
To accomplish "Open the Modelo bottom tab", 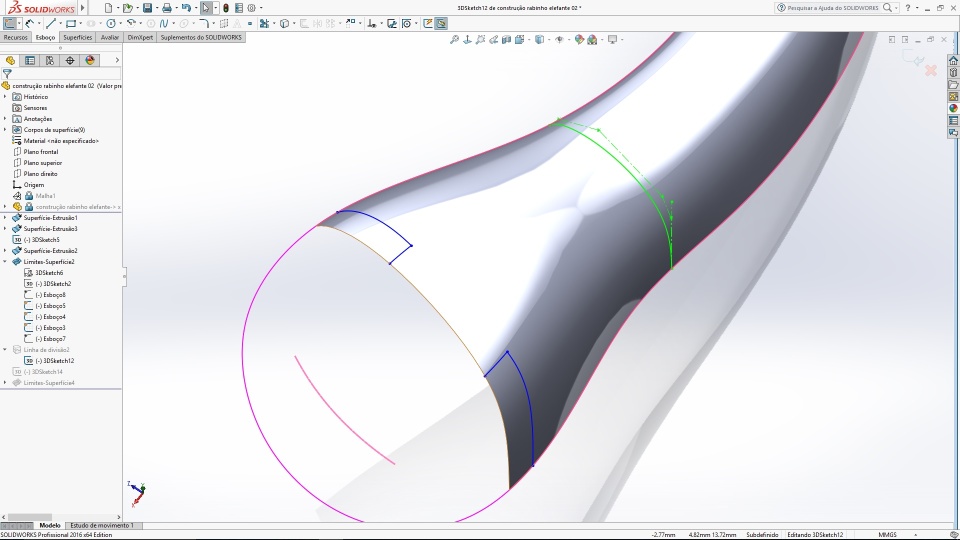I will (x=50, y=525).
